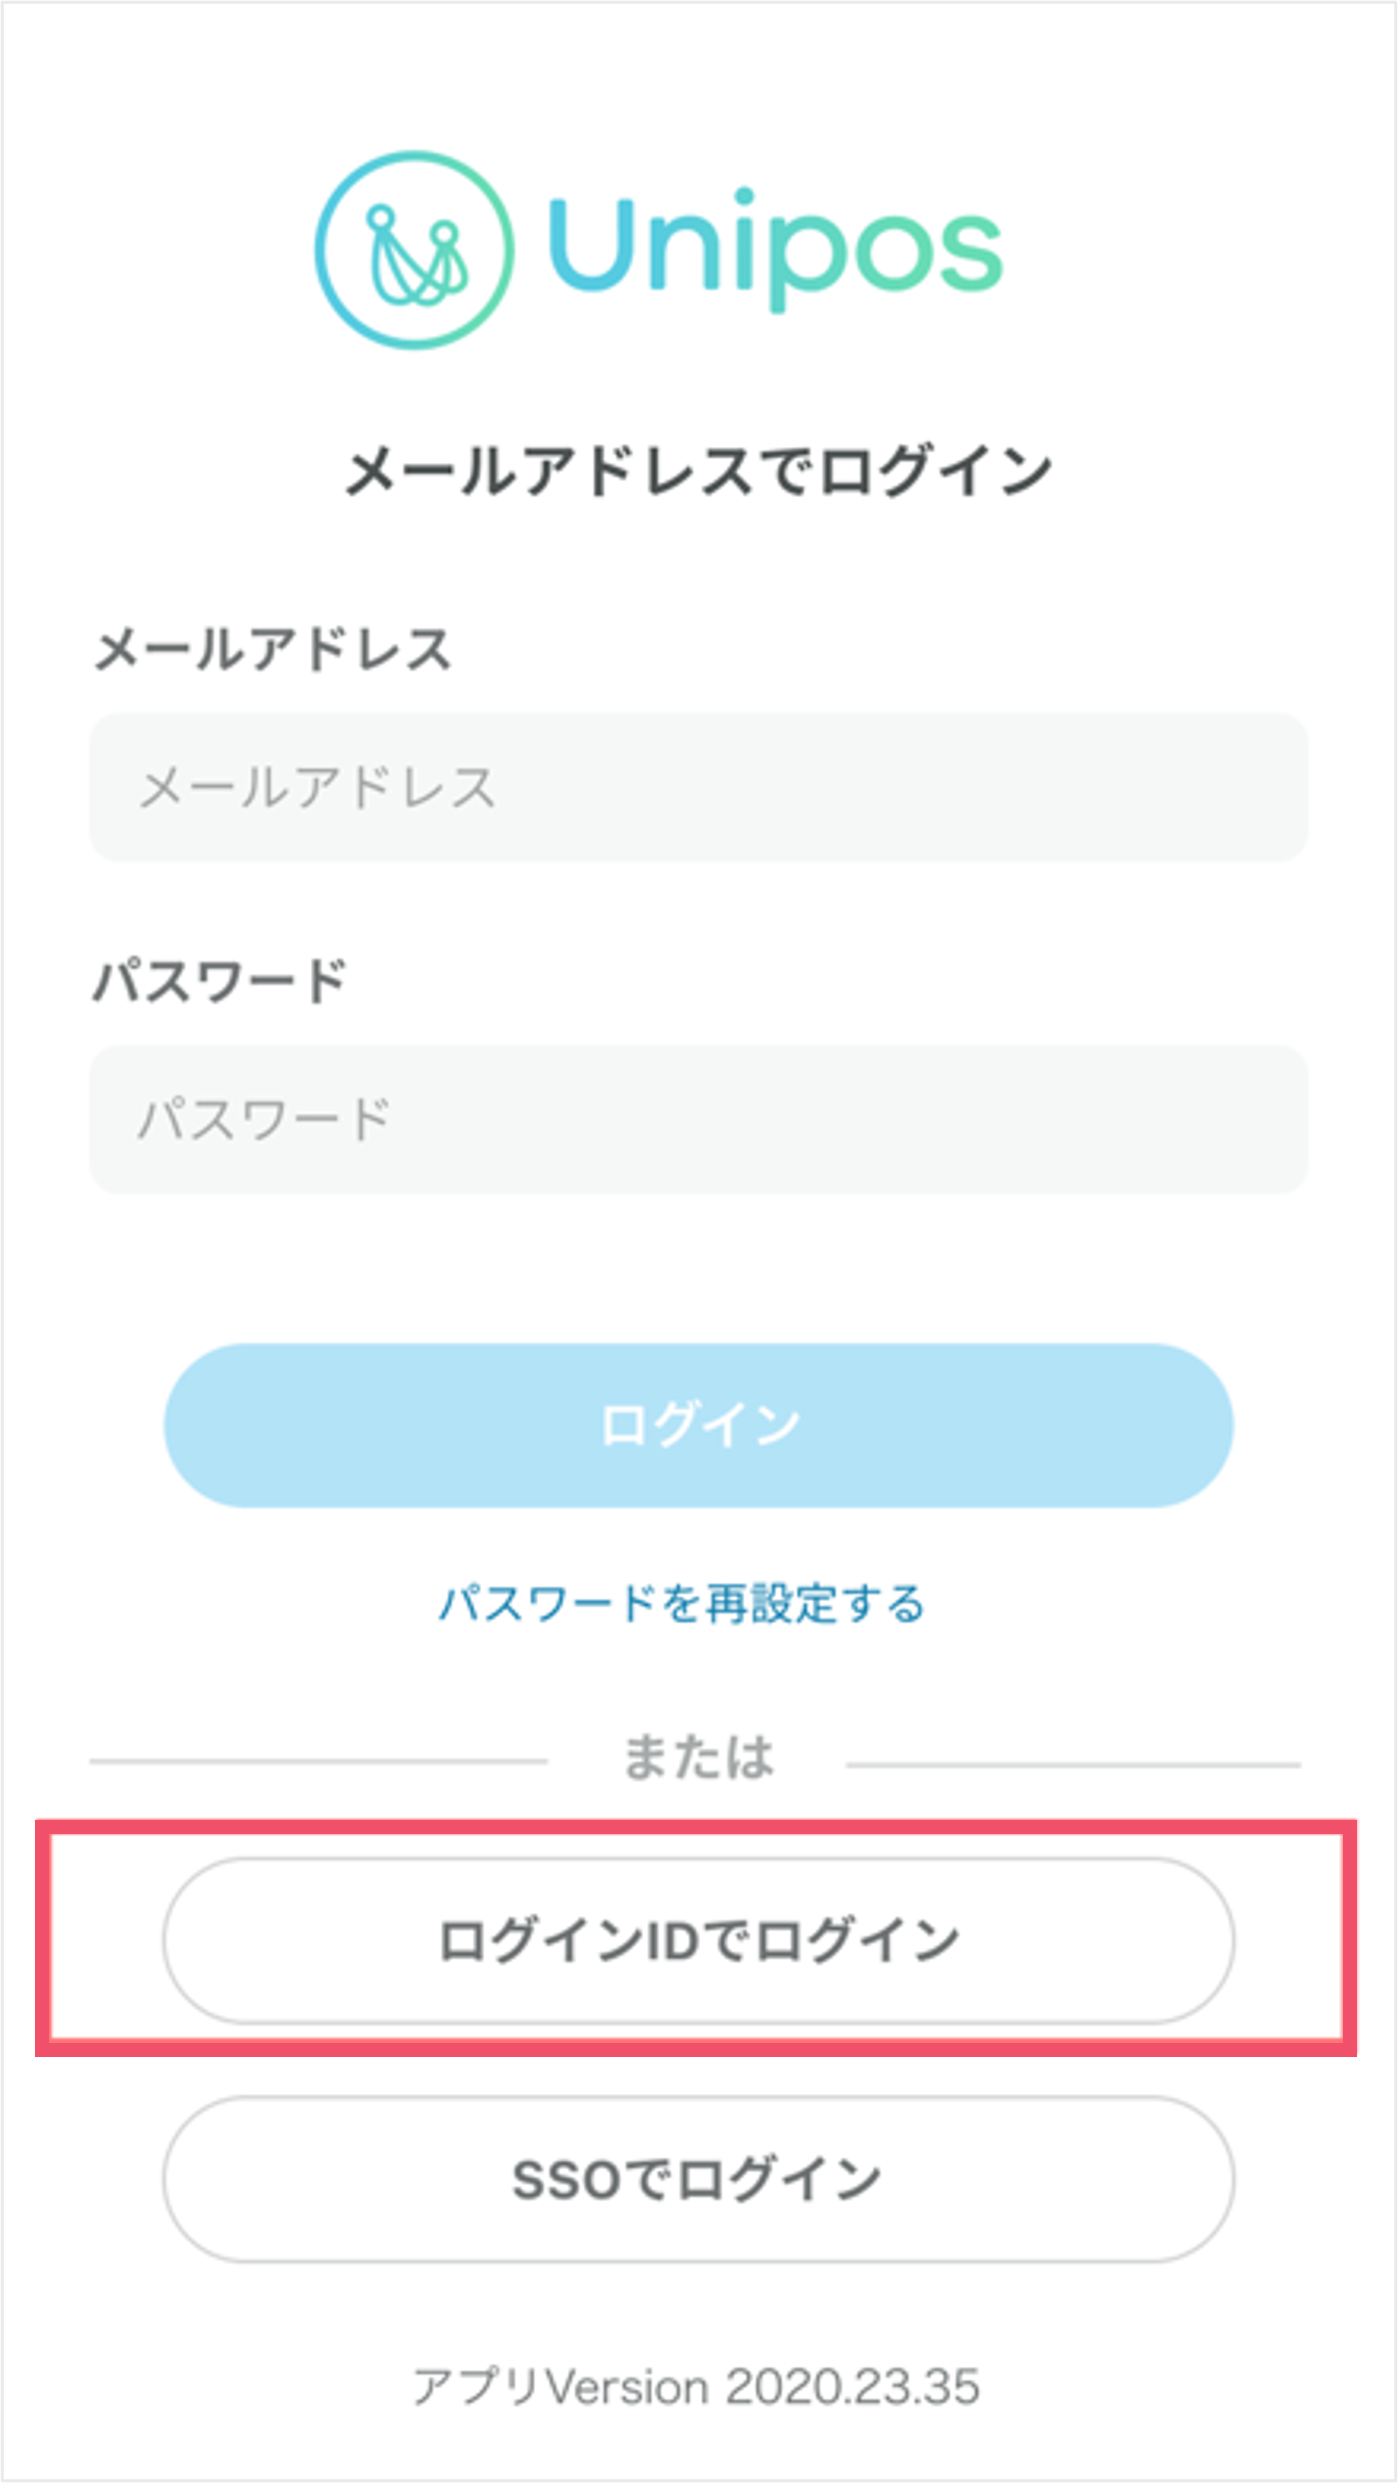Click the メールアドレスでログイン heading
Screen dimensions: 1398x2483
698,465
